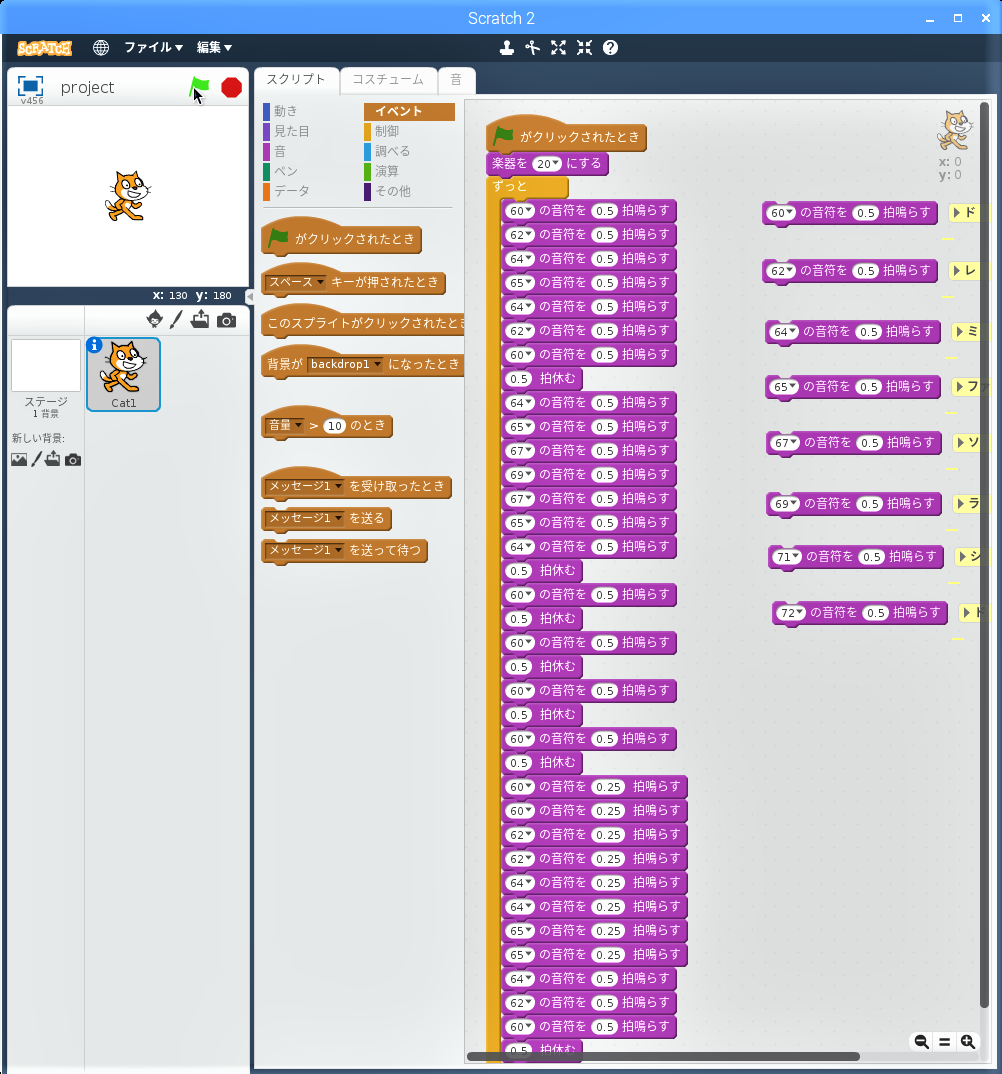This screenshot has width=1002, height=1074.
Task: Switch stage to full screen presentation mode
Action: [x=30, y=86]
